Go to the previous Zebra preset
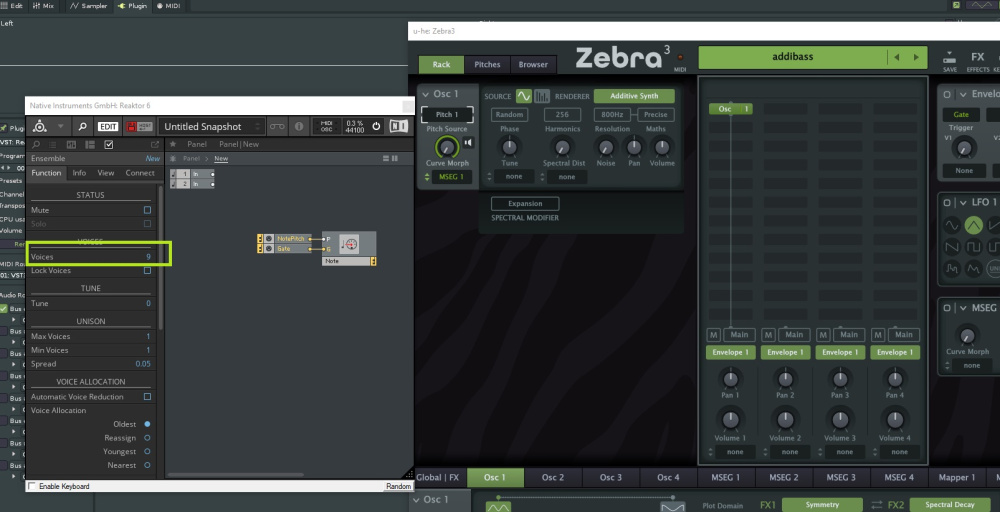The image size is (1000, 512). tap(897, 57)
